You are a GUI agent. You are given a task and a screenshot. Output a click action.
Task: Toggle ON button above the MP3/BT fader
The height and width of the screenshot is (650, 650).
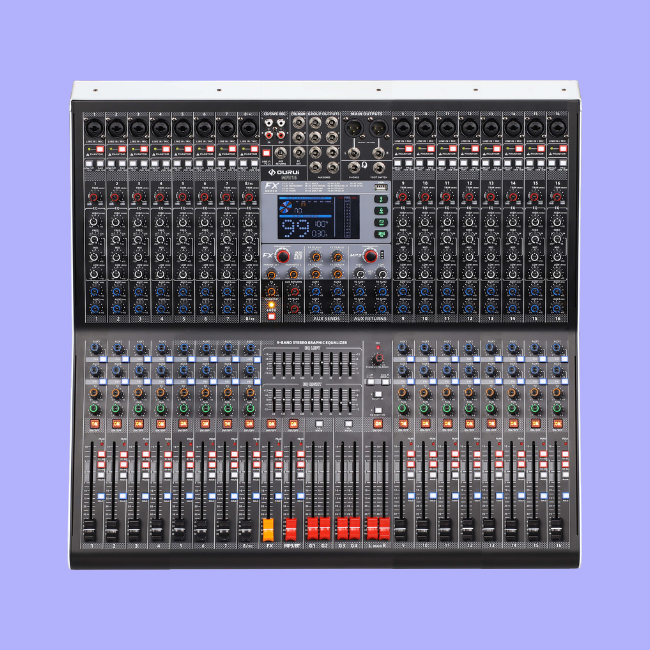click(x=293, y=424)
